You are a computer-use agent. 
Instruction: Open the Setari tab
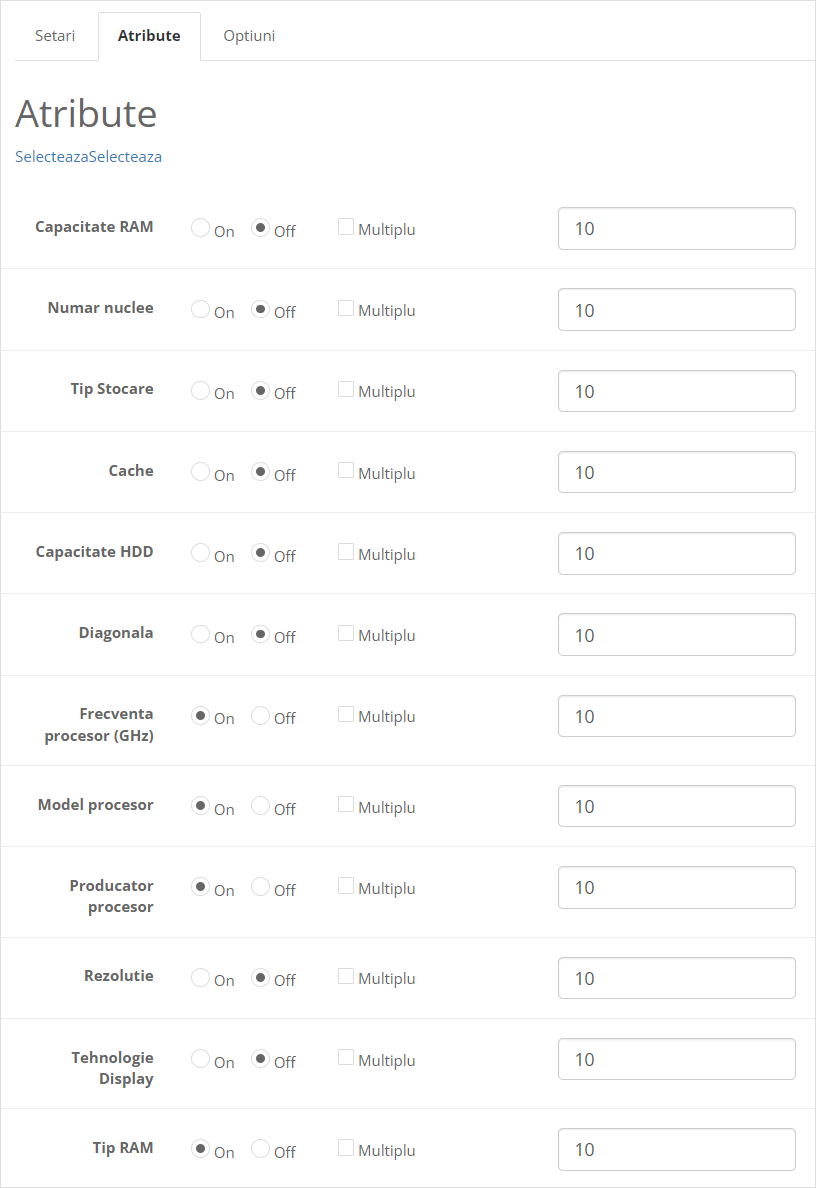click(x=54, y=36)
